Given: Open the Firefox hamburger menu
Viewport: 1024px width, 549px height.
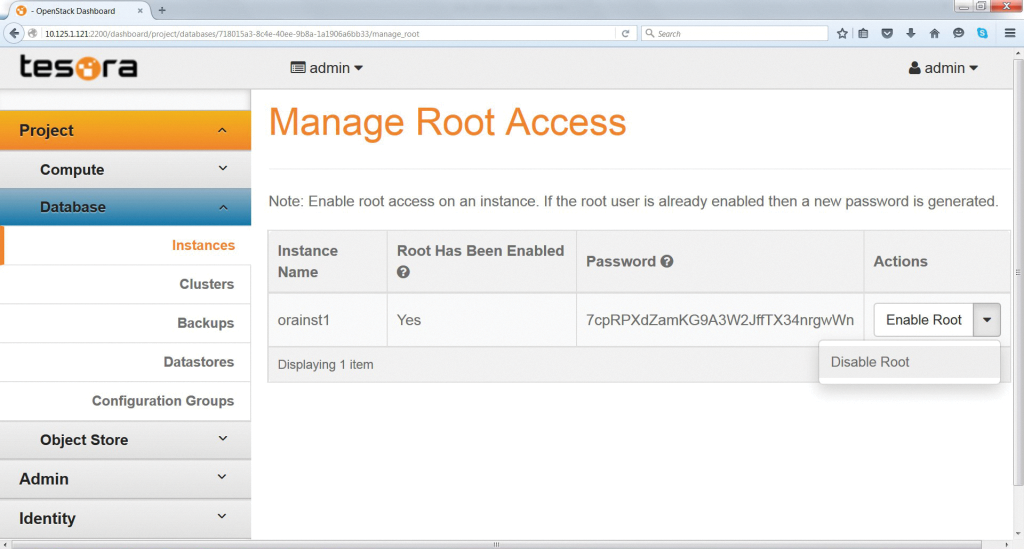Looking at the screenshot, I should [1010, 33].
